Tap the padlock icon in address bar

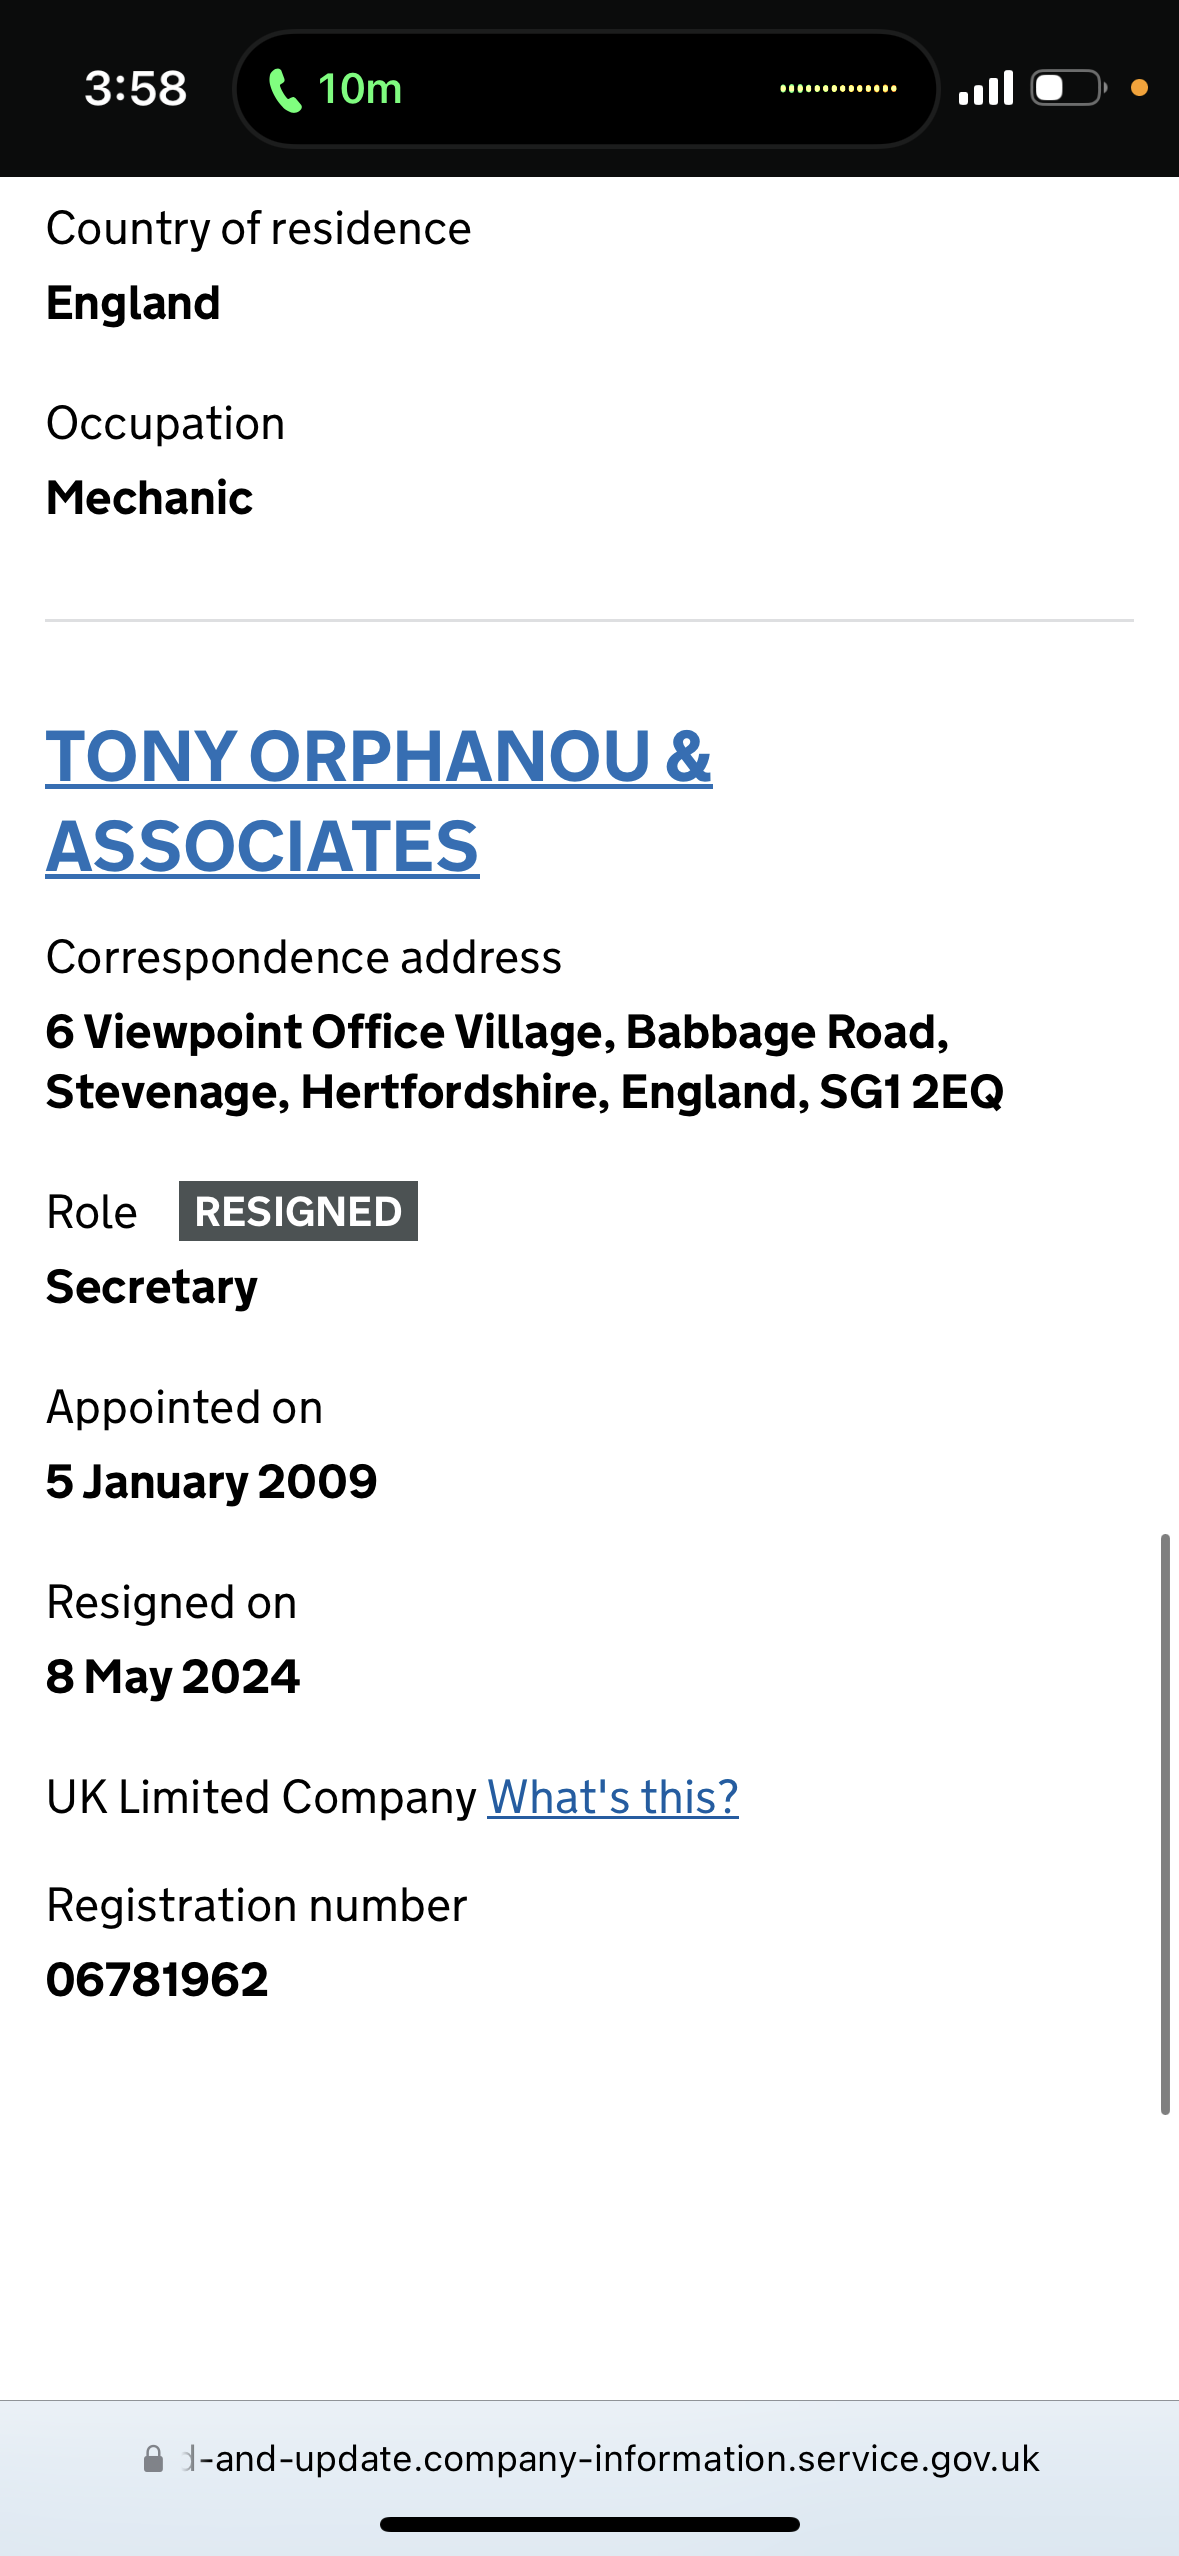coord(153,2459)
